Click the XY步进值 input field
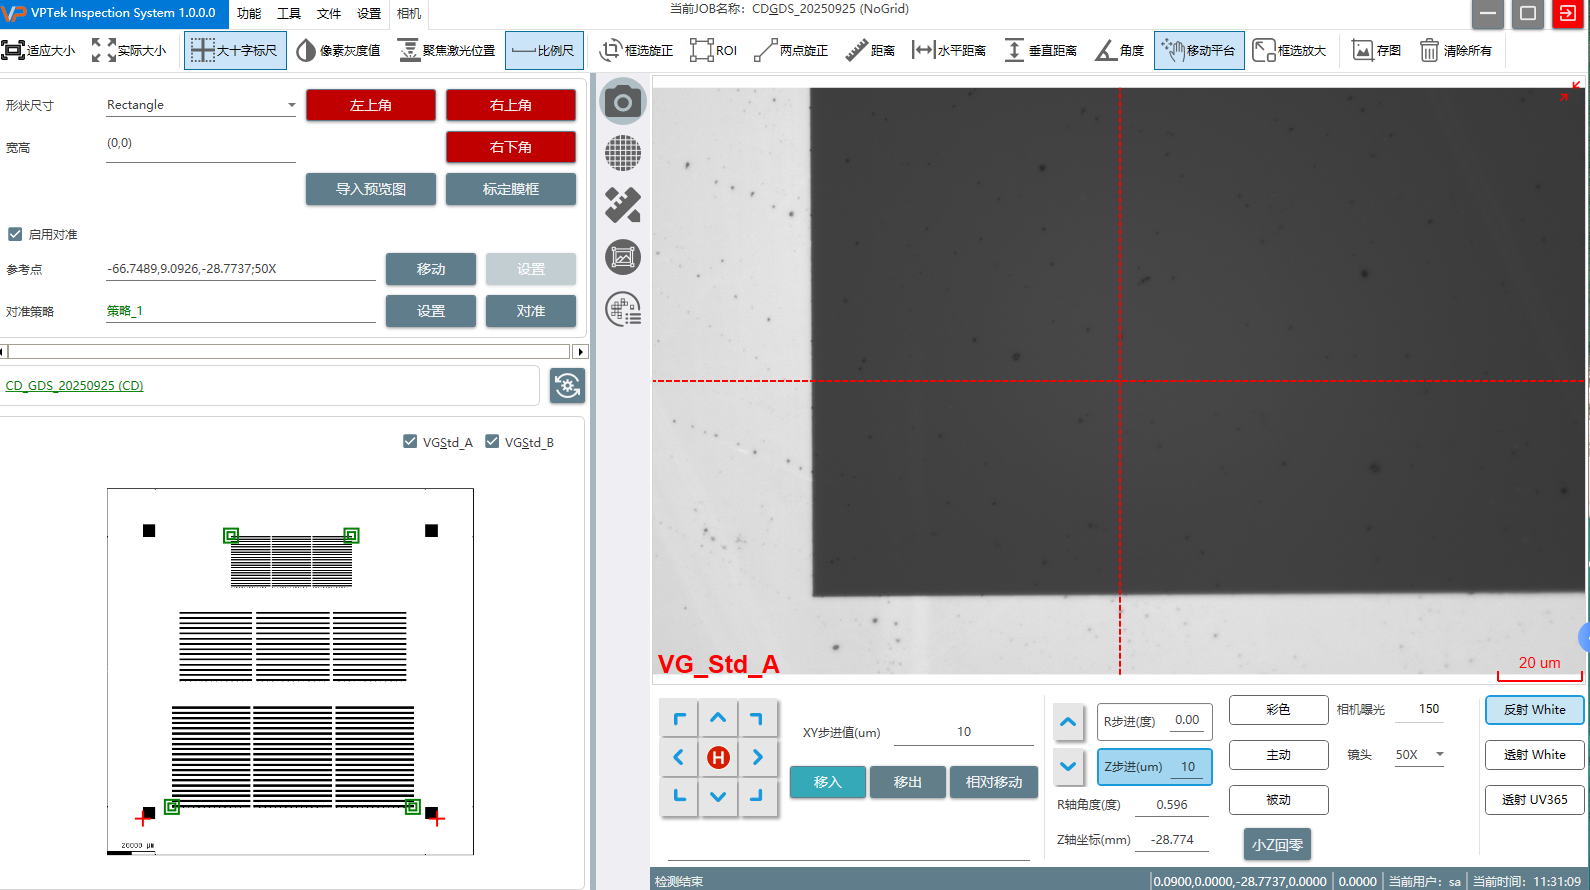 tap(963, 732)
